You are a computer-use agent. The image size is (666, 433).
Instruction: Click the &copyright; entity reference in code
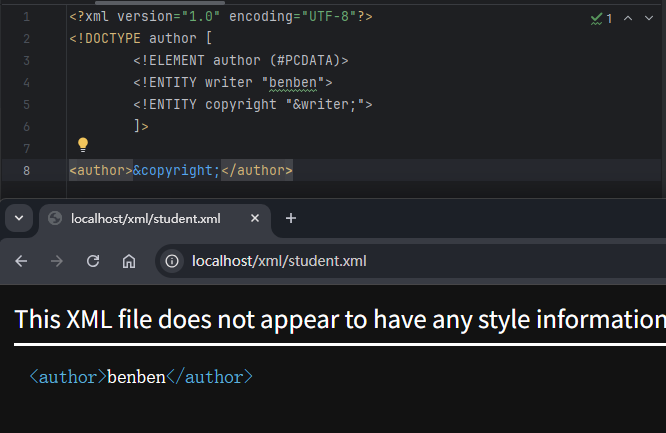[x=176, y=171]
